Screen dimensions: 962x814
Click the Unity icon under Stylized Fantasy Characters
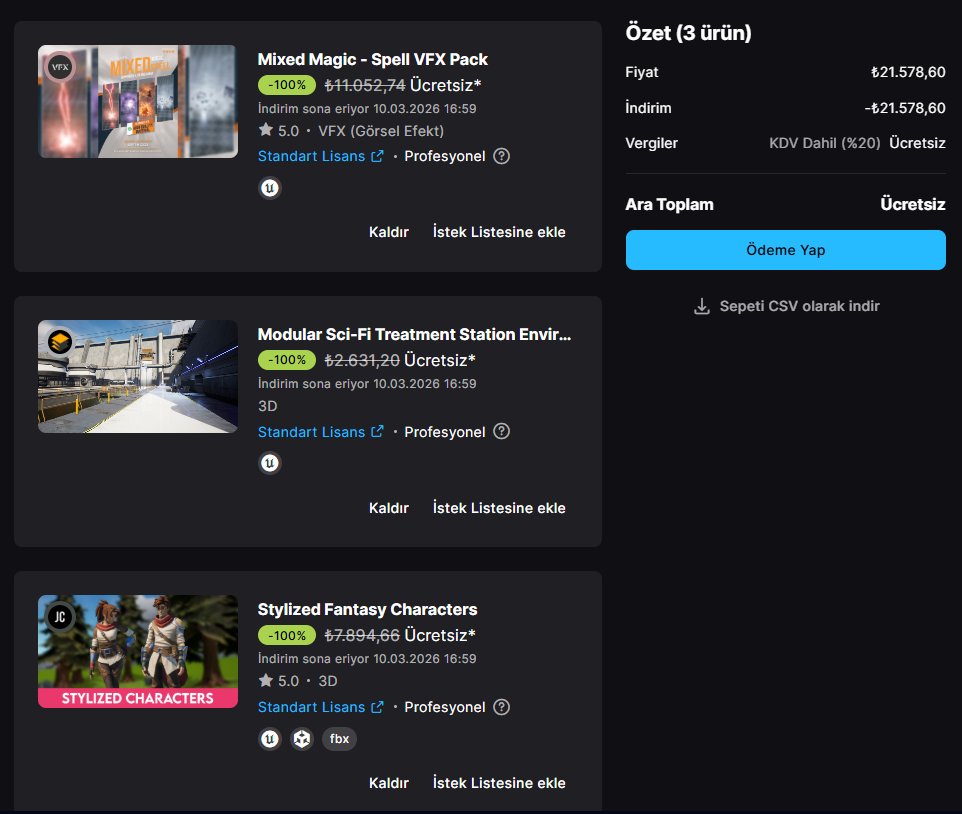(x=302, y=739)
